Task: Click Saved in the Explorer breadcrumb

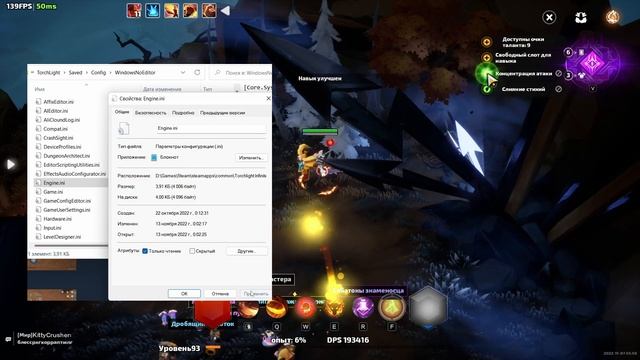Action: point(76,72)
